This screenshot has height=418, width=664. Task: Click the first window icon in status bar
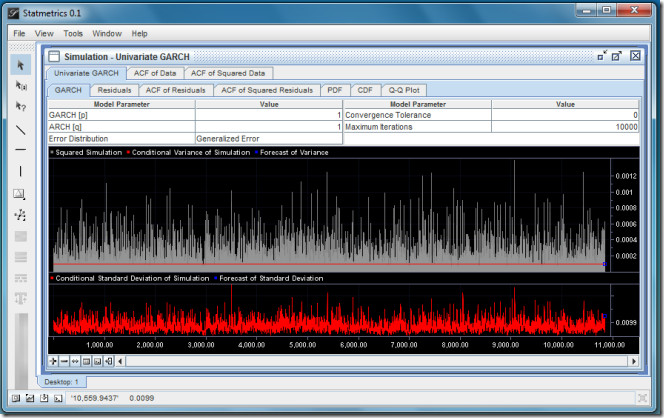16,398
